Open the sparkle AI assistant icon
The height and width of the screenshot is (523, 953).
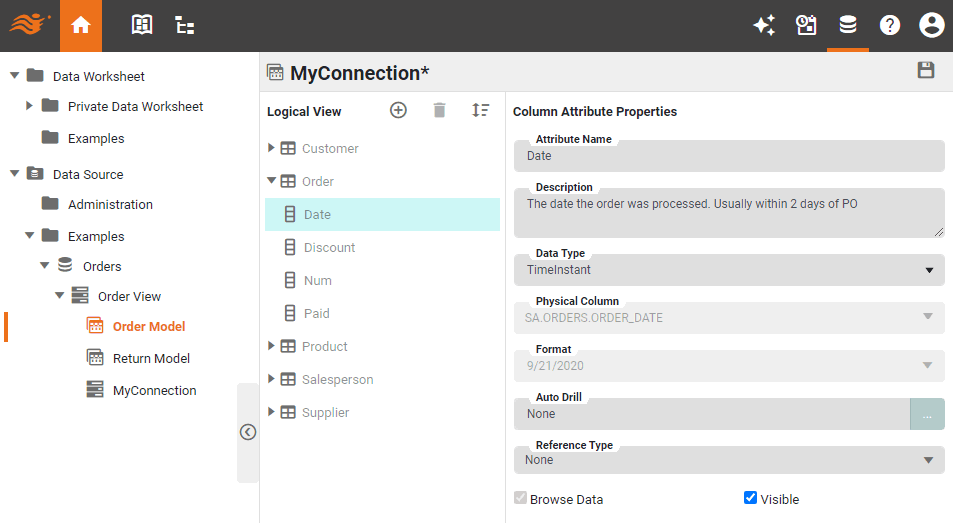764,26
